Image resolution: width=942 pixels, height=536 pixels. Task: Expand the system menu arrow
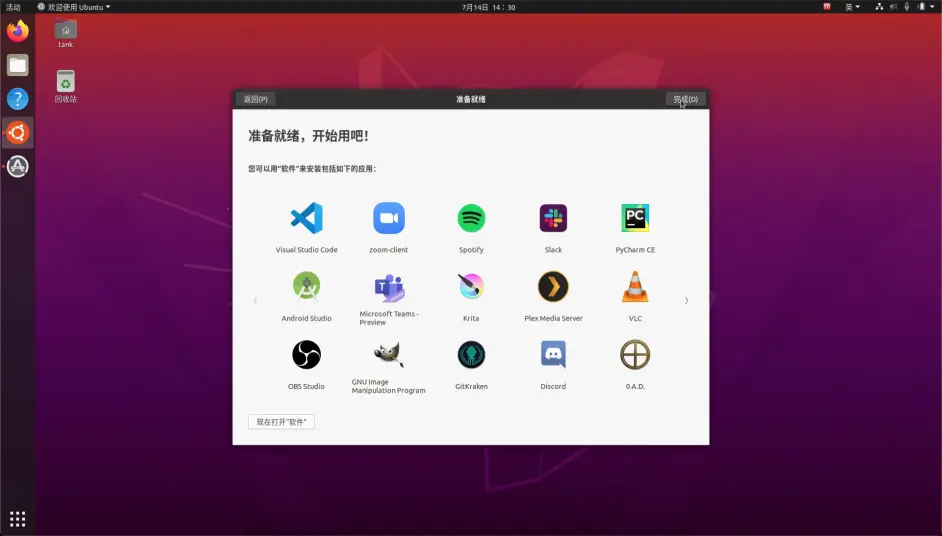click(x=932, y=7)
